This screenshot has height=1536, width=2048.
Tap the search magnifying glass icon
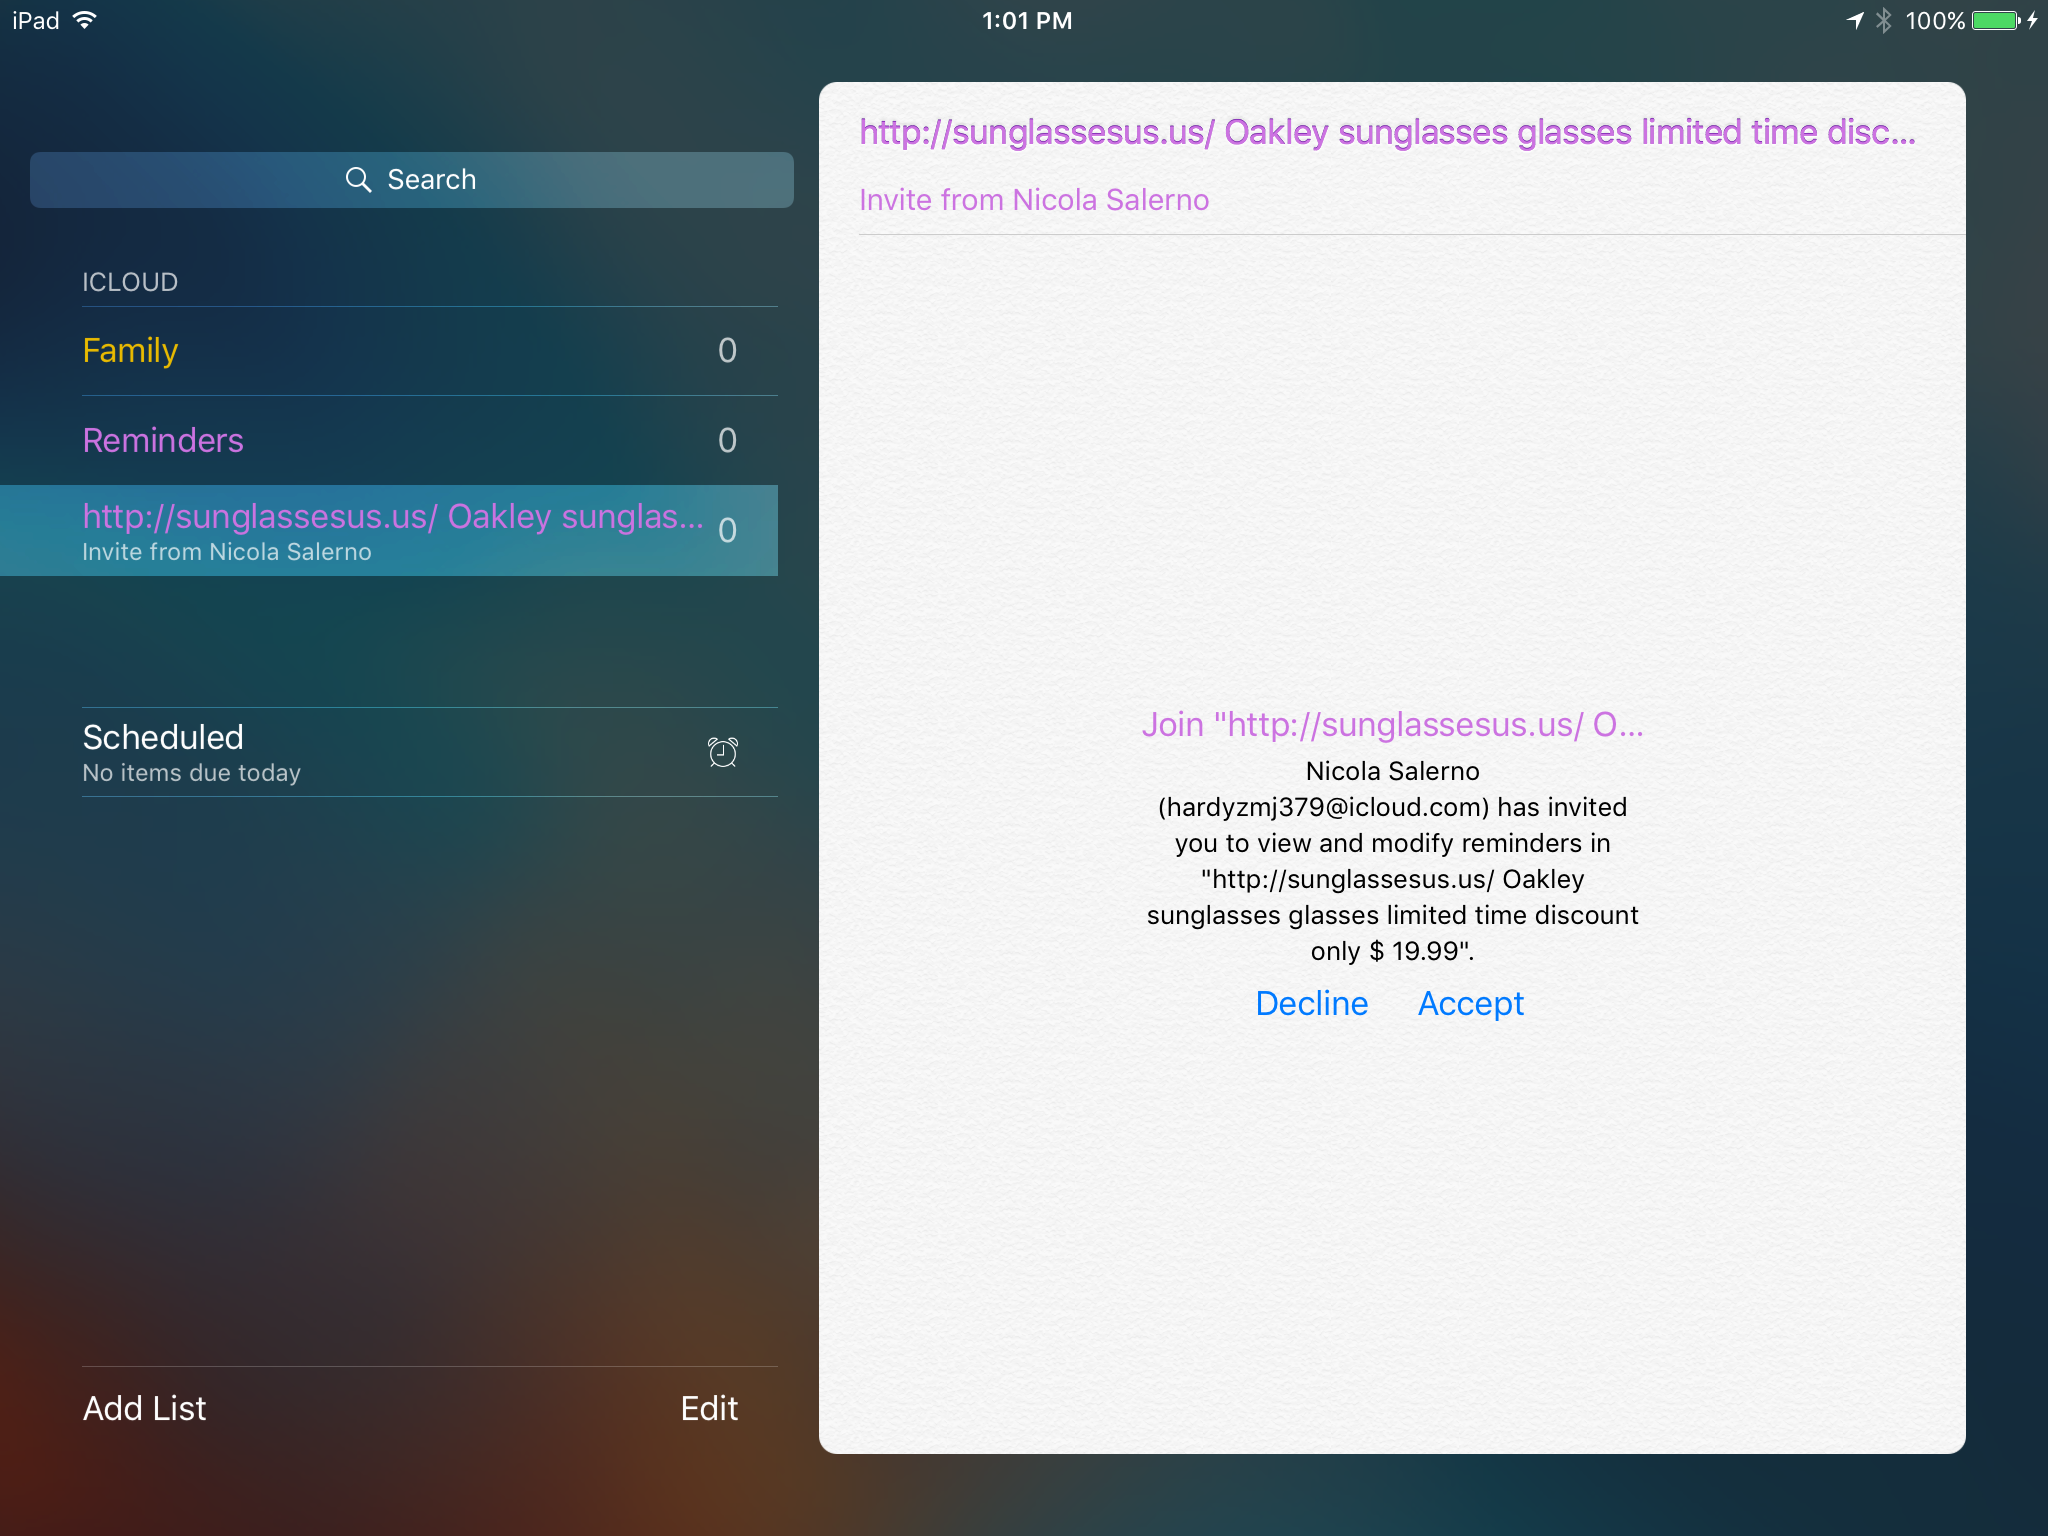358,180
